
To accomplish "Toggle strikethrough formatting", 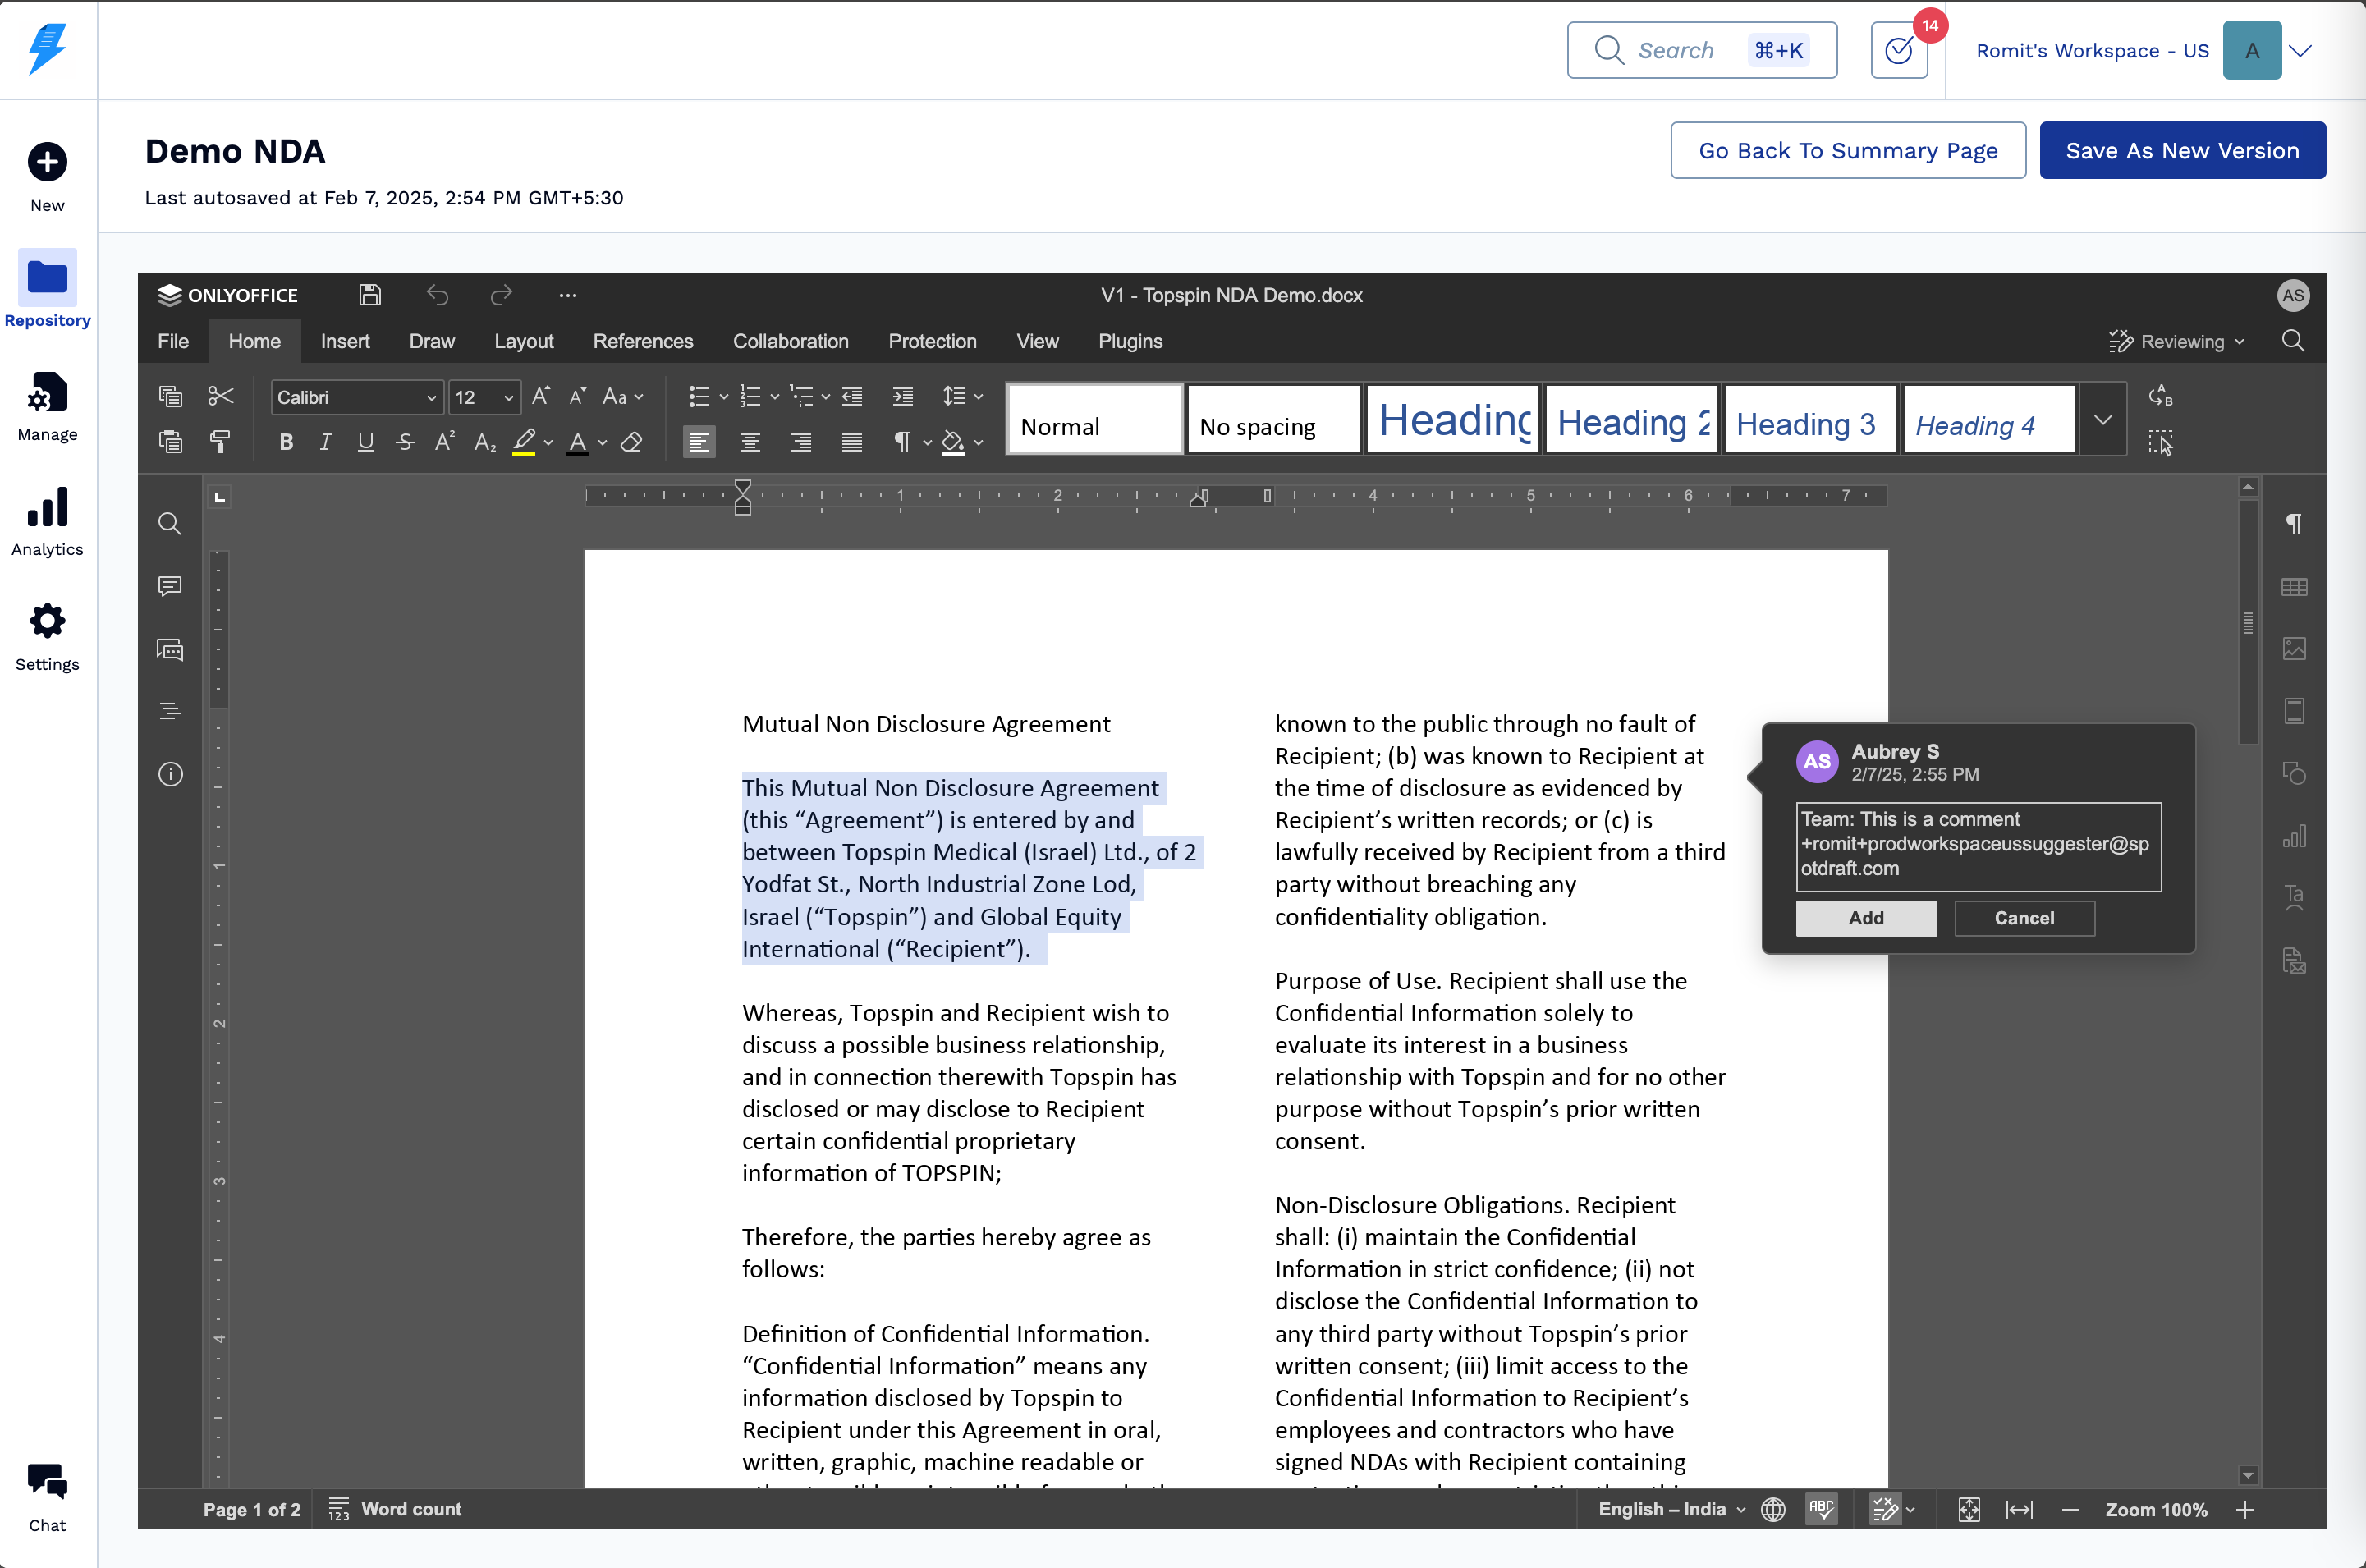I will pos(405,441).
